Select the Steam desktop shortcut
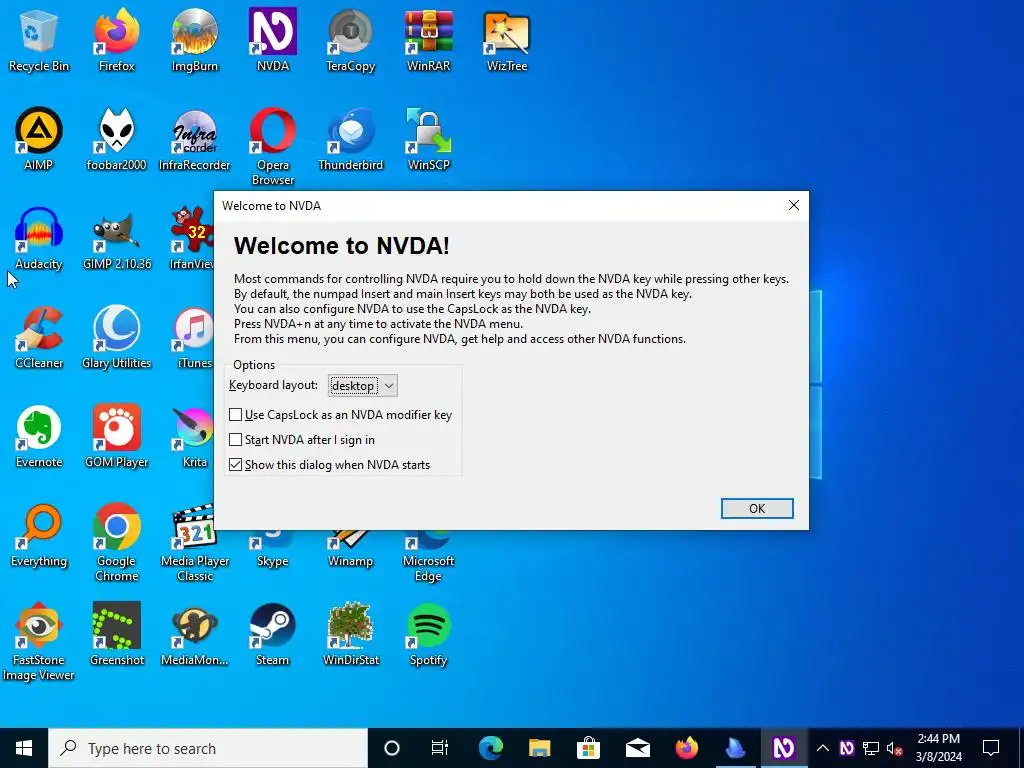The width and height of the screenshot is (1024, 768). (x=273, y=634)
